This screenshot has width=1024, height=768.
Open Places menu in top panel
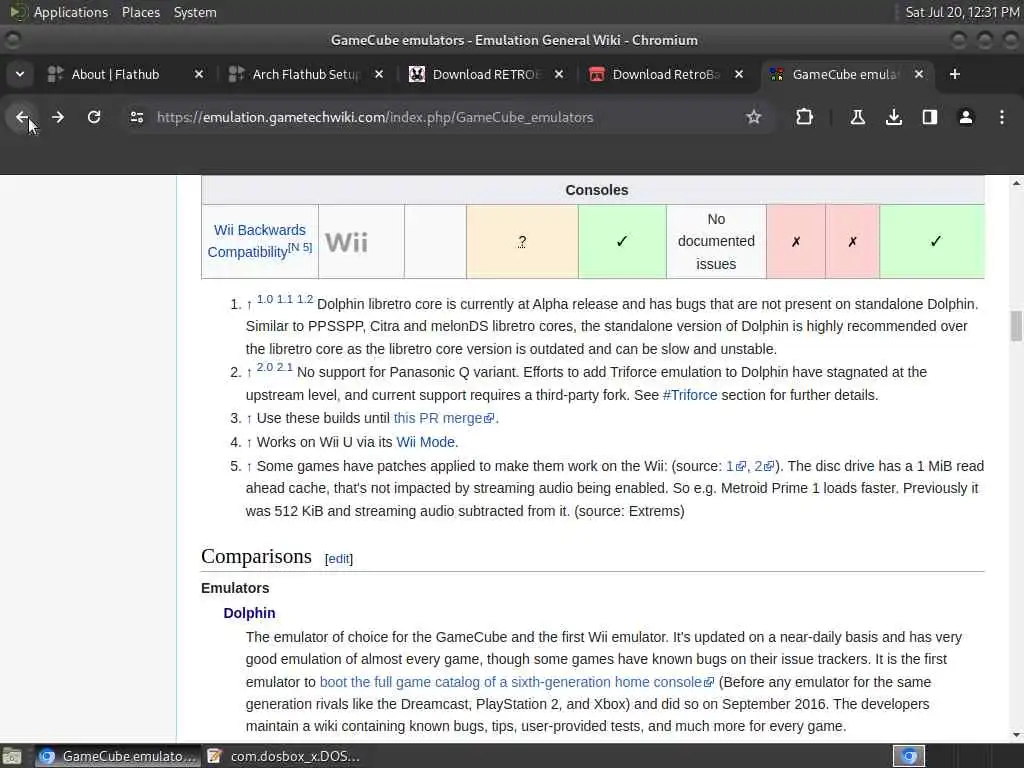[141, 12]
